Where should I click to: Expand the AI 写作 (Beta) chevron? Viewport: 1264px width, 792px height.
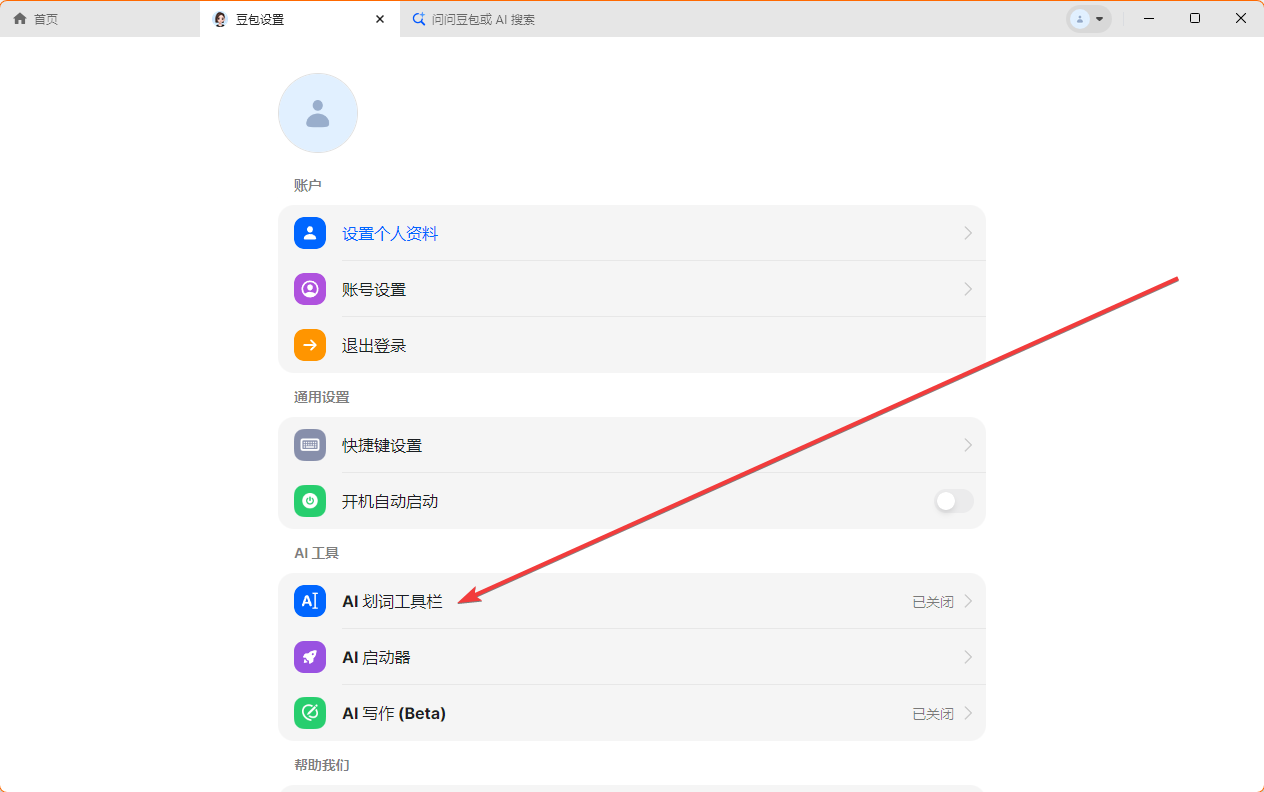tap(968, 713)
